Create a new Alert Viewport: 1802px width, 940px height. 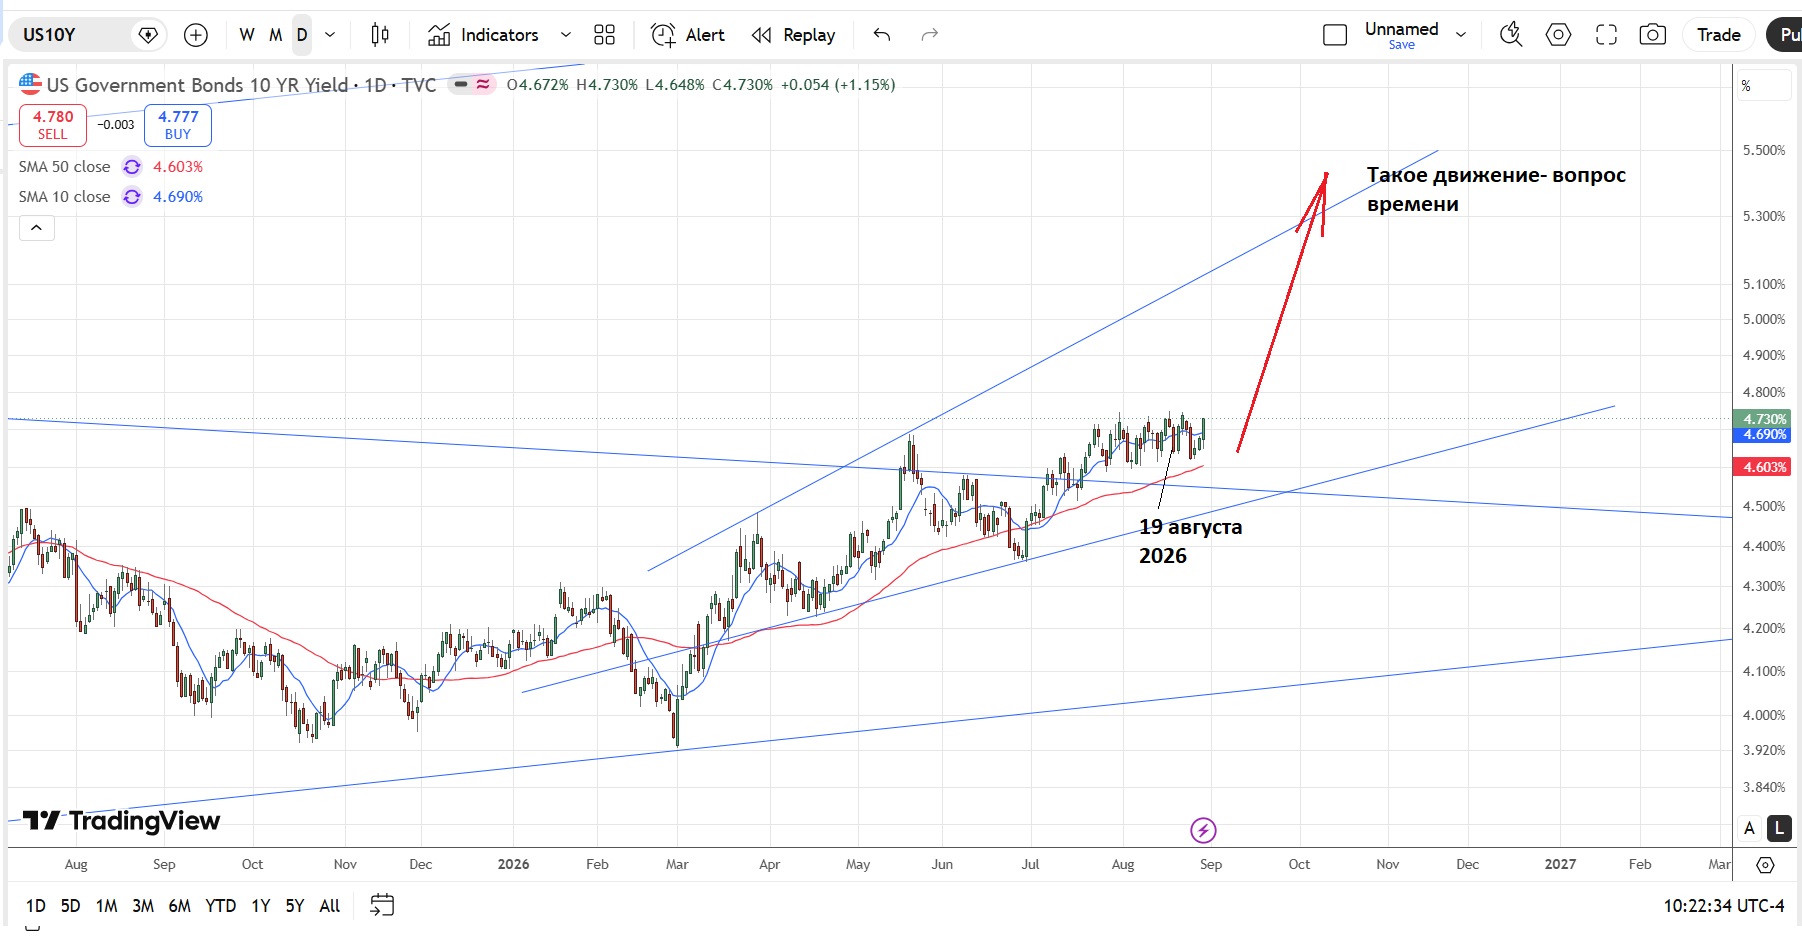pos(688,35)
